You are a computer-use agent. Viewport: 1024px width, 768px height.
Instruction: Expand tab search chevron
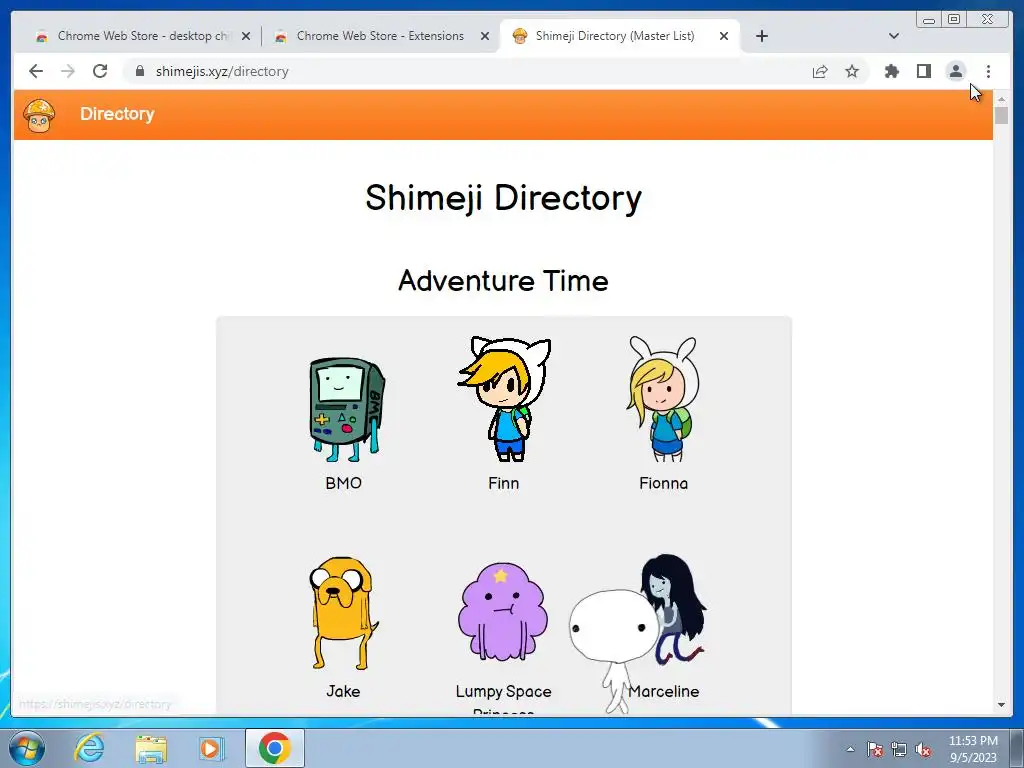pyautogui.click(x=894, y=36)
